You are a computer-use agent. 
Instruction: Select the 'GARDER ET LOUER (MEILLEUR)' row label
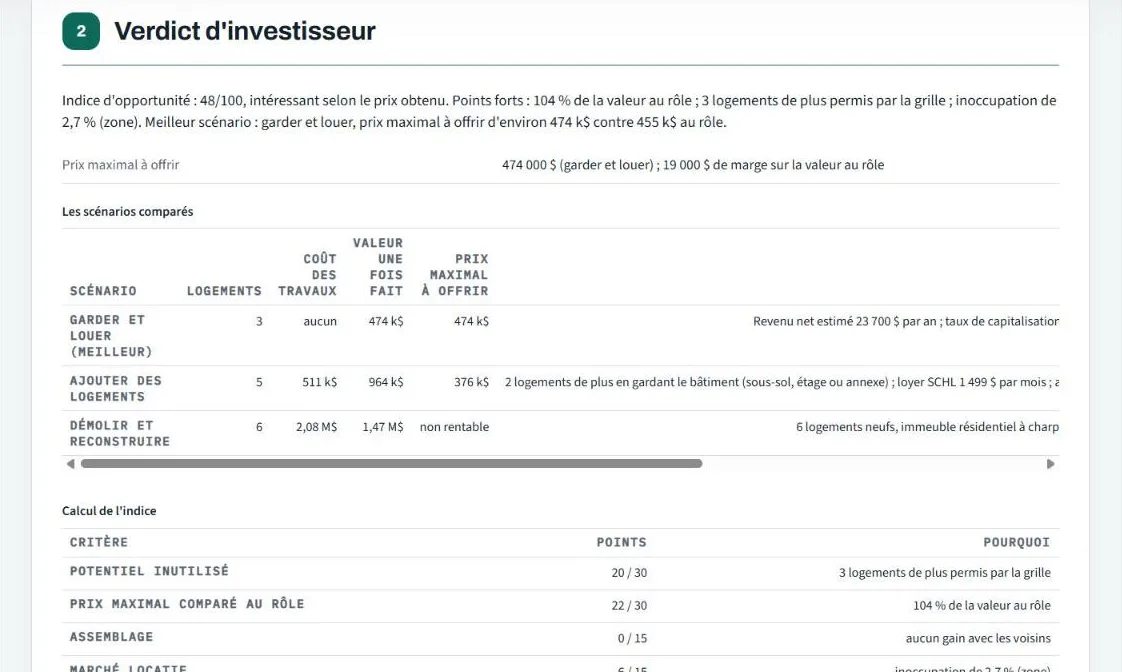pyautogui.click(x=111, y=336)
